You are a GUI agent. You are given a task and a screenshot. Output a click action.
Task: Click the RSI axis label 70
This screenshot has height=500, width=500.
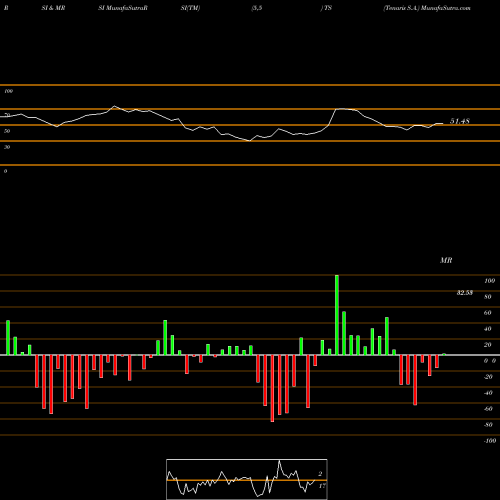pos(7,115)
